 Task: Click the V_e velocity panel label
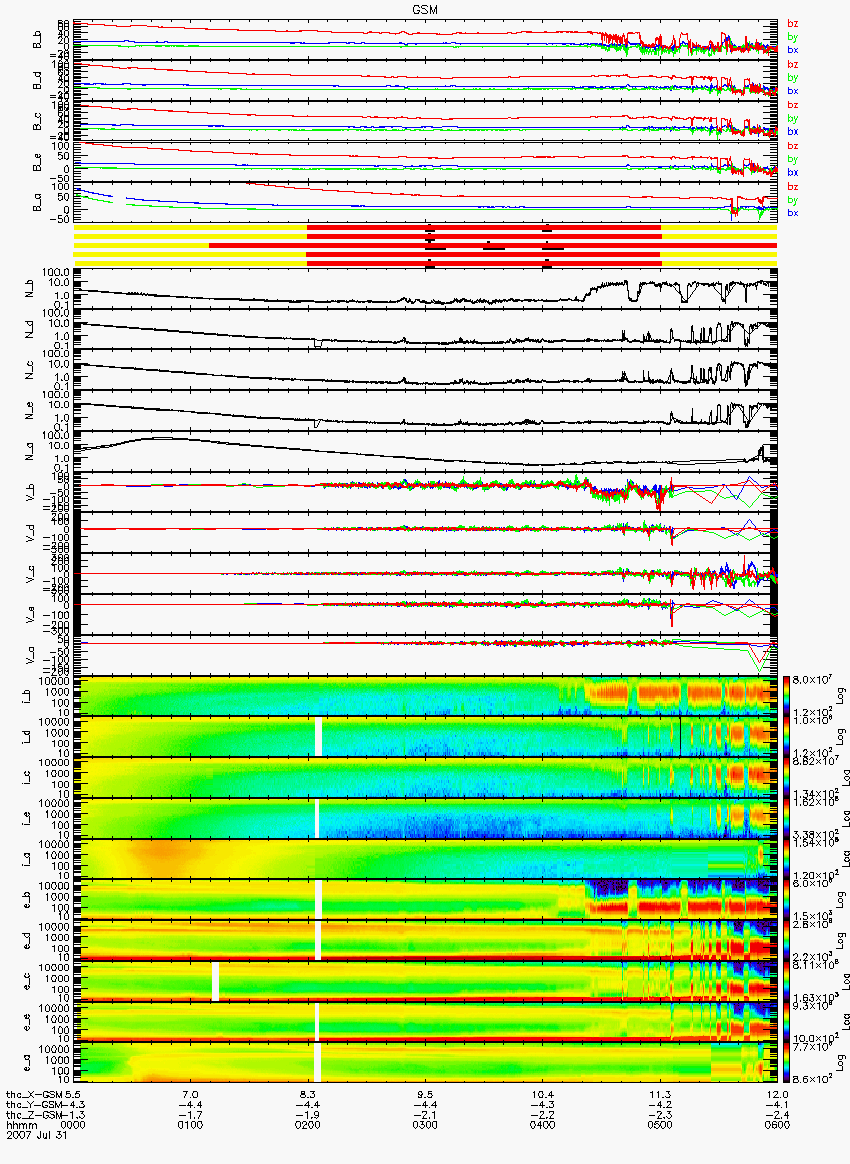click(x=31, y=615)
